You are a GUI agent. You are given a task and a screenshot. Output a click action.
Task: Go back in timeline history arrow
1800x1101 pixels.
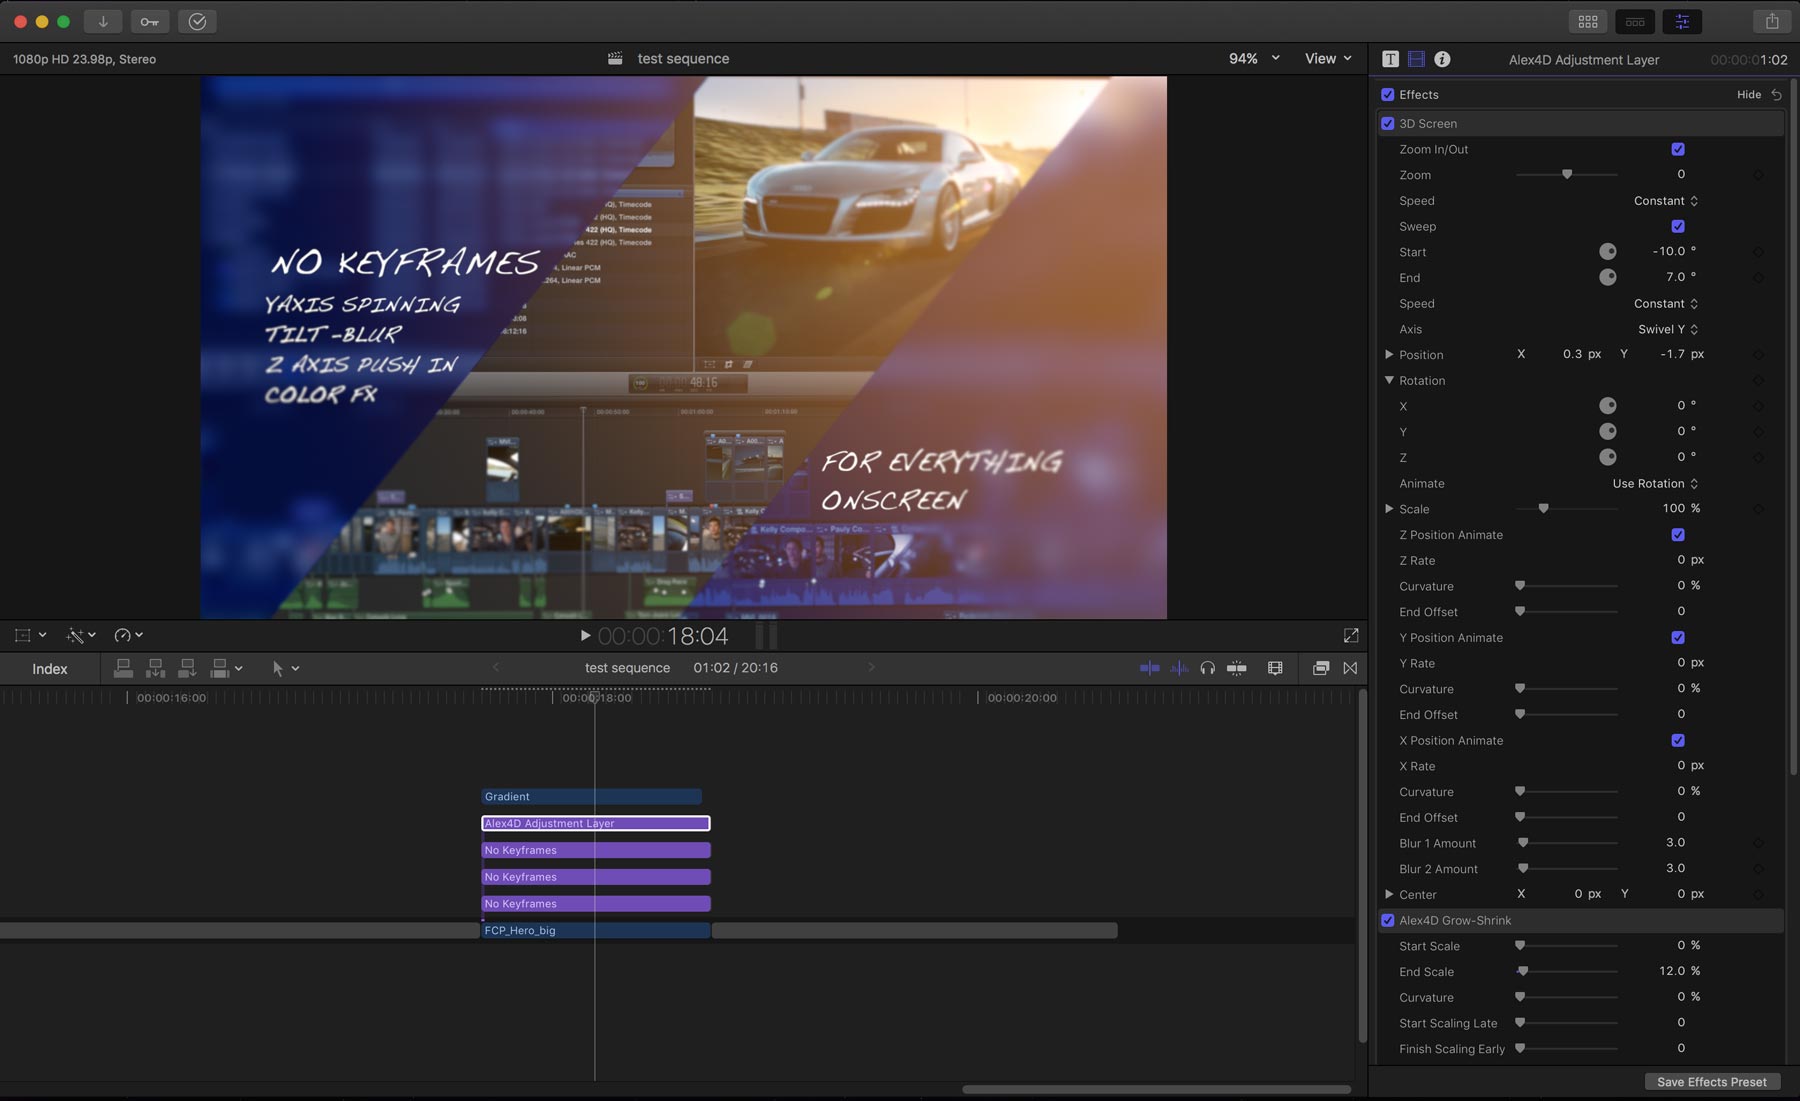[496, 667]
